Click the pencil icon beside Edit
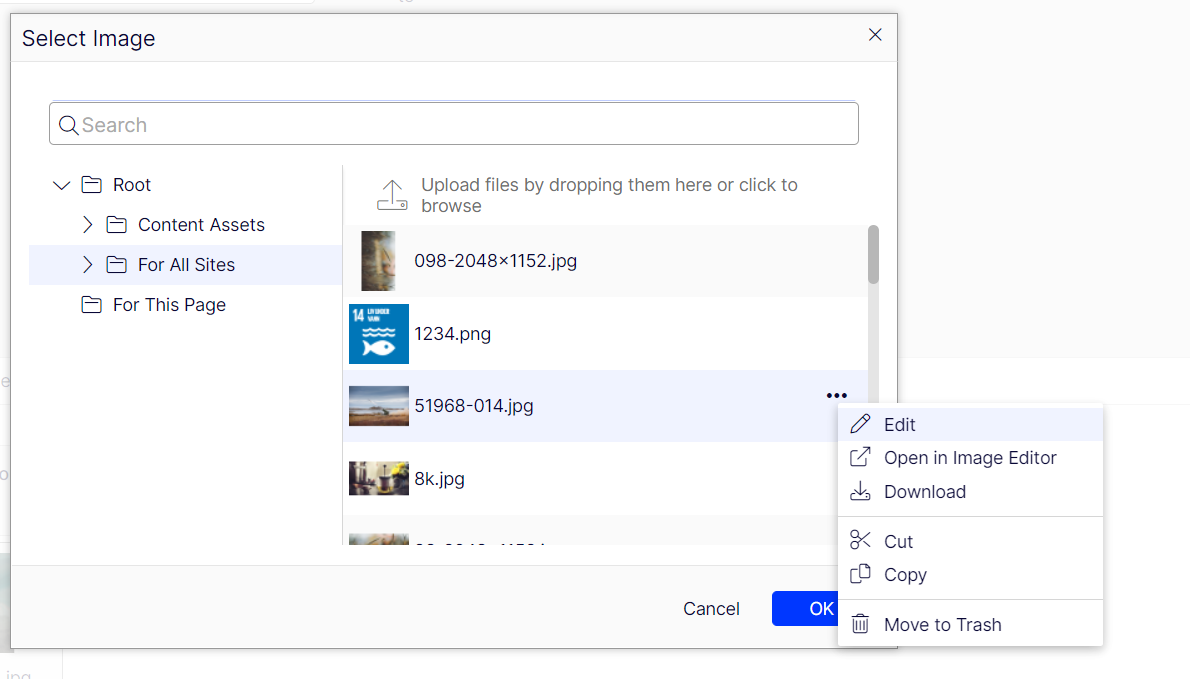1190x679 pixels. pyautogui.click(x=860, y=424)
